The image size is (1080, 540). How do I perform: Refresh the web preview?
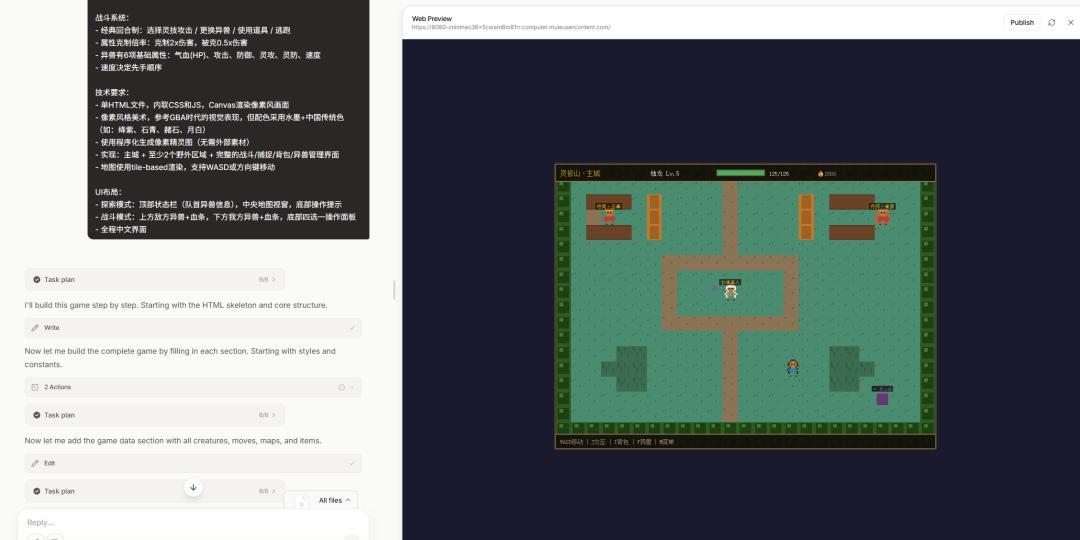coord(1051,22)
